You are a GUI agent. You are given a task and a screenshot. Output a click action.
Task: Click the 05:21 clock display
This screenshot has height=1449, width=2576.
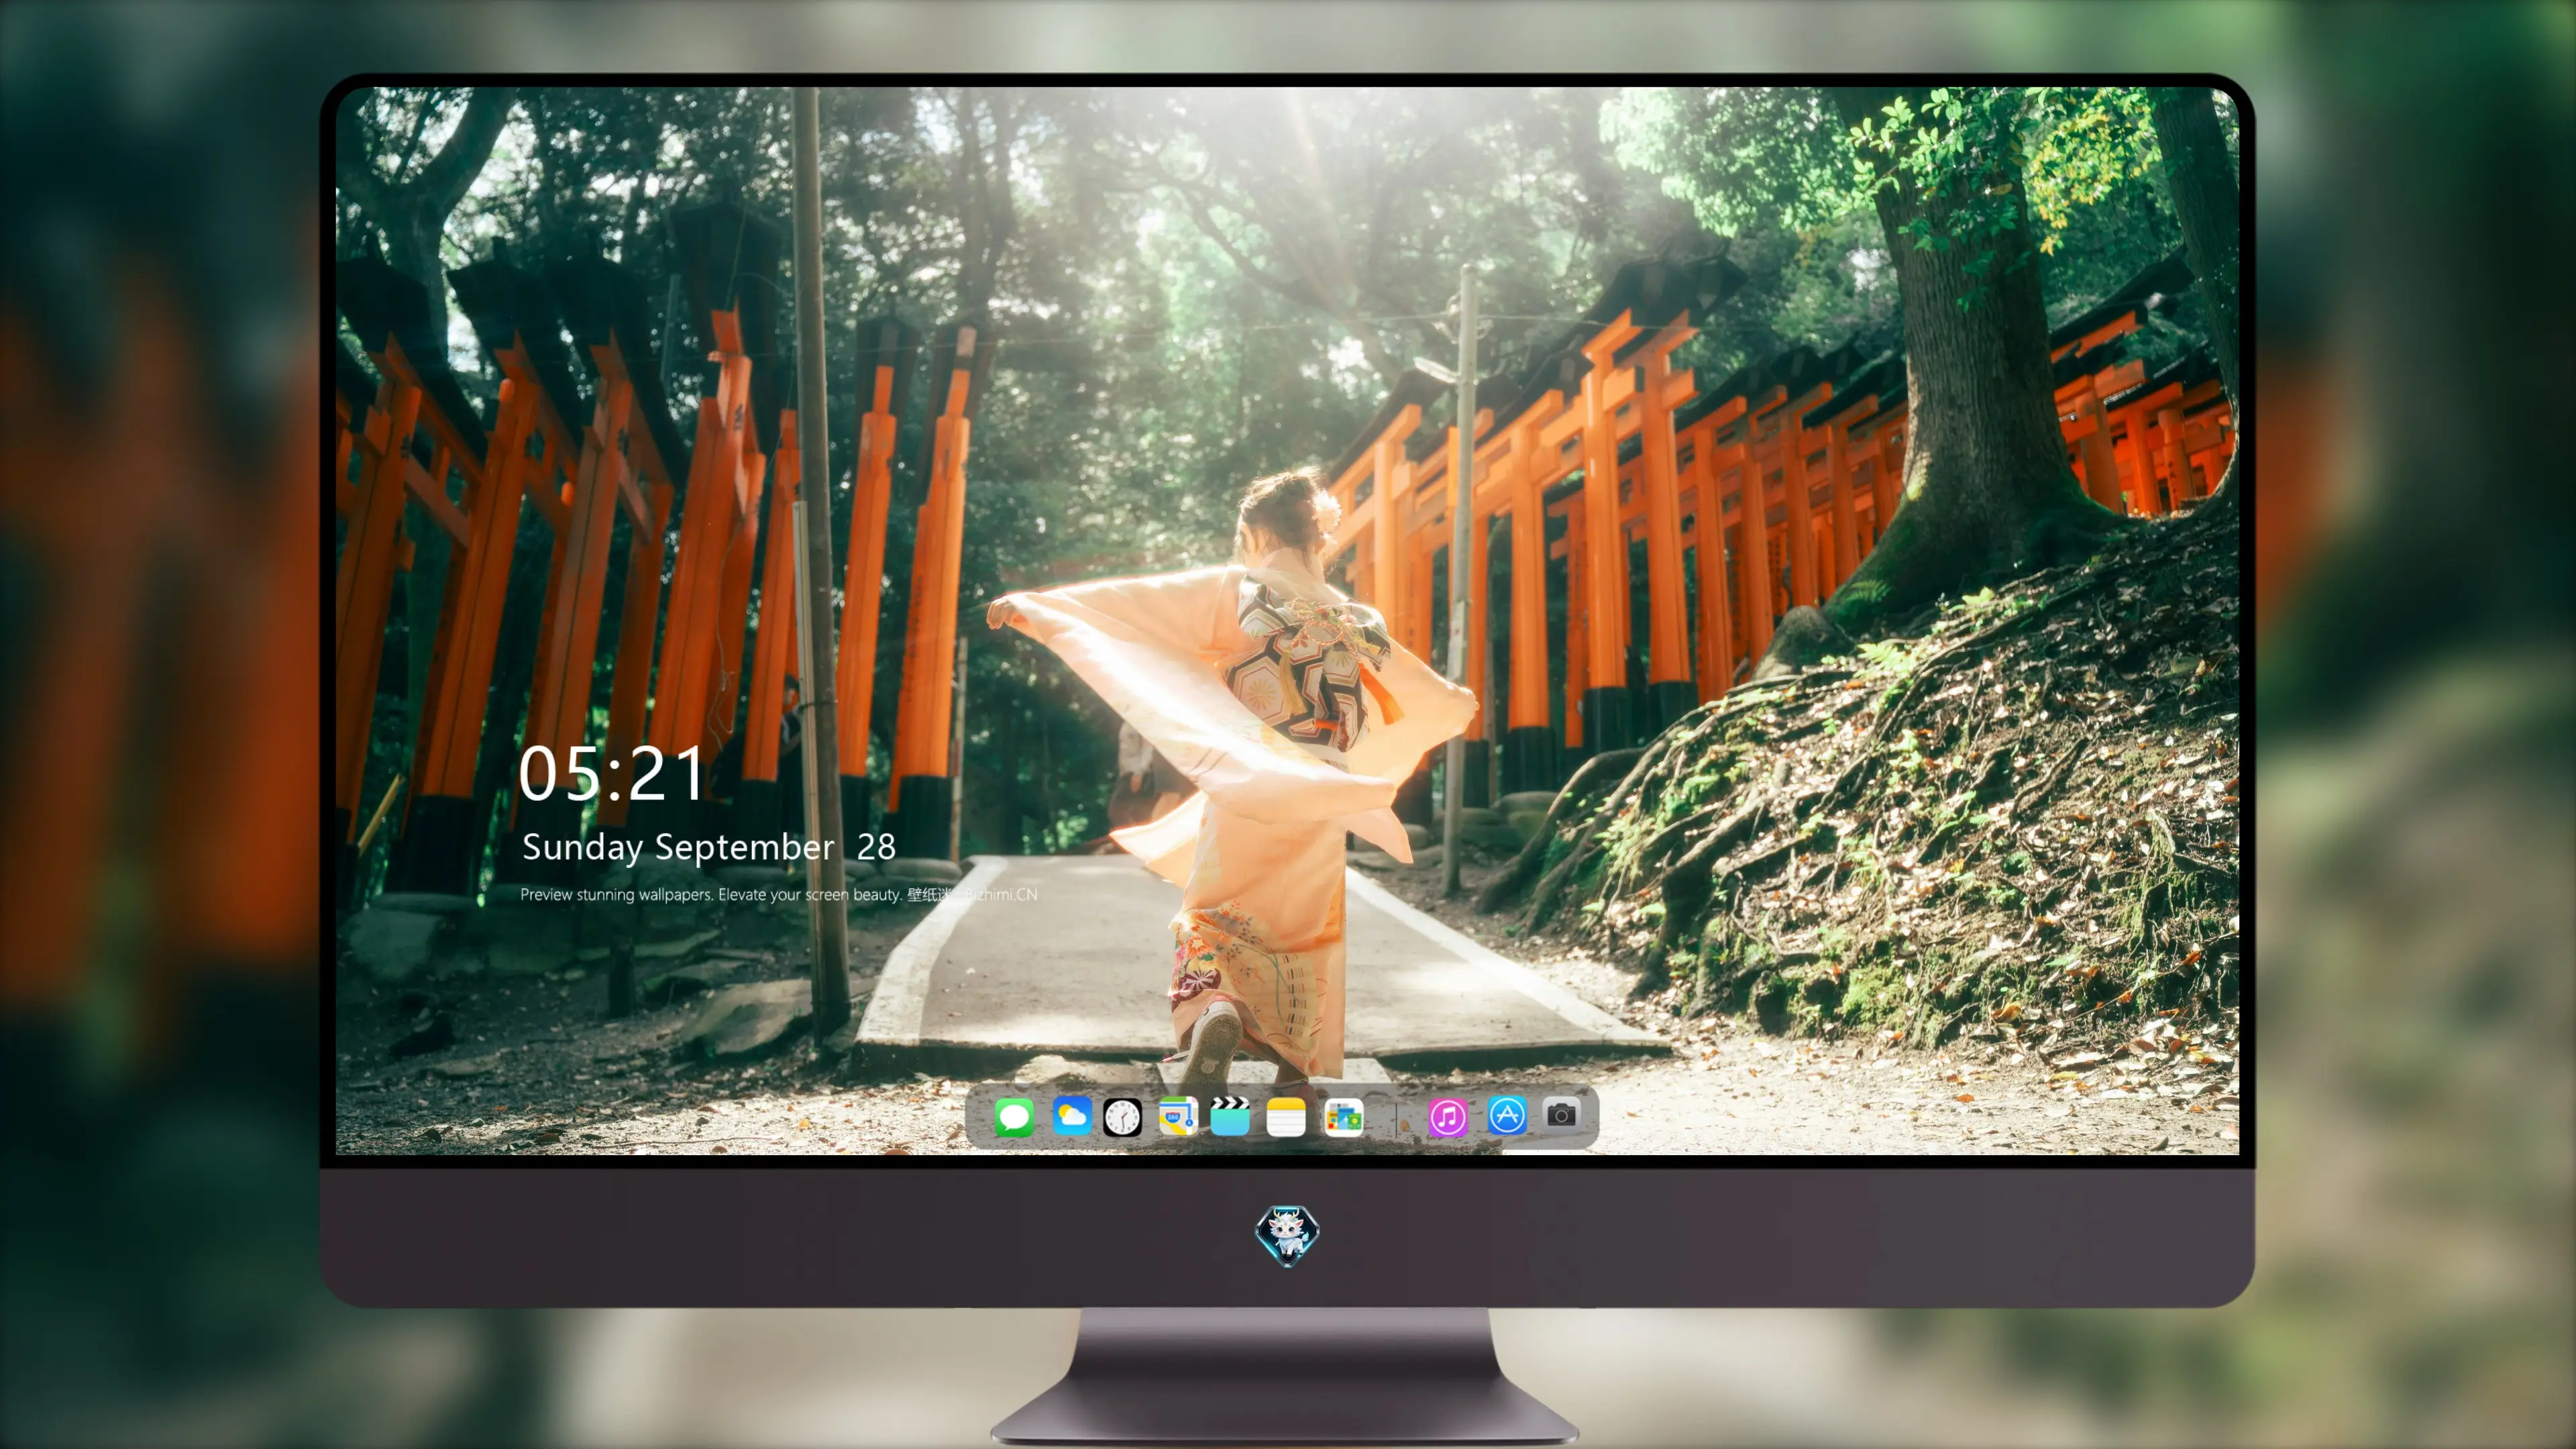tap(612, 775)
